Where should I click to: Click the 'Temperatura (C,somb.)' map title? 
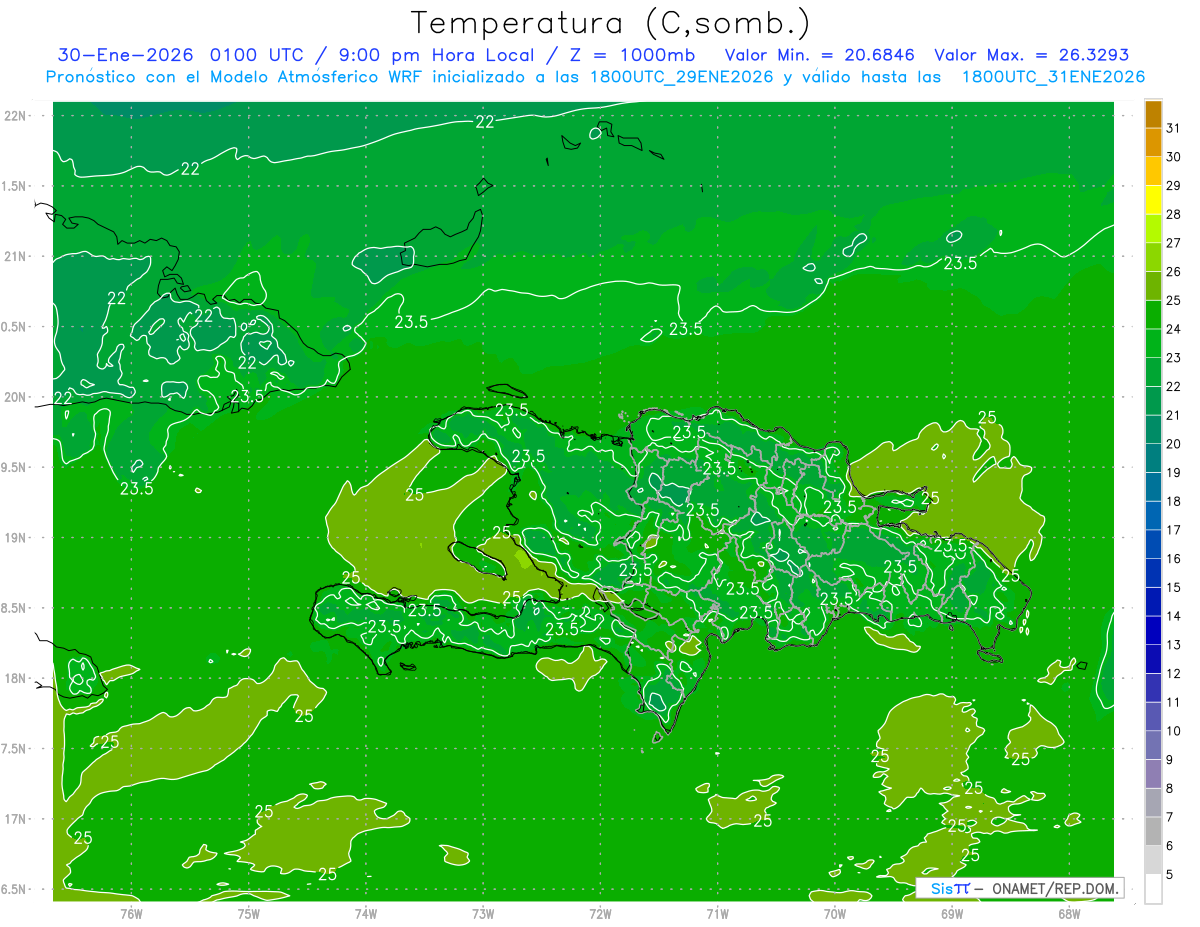click(x=611, y=23)
